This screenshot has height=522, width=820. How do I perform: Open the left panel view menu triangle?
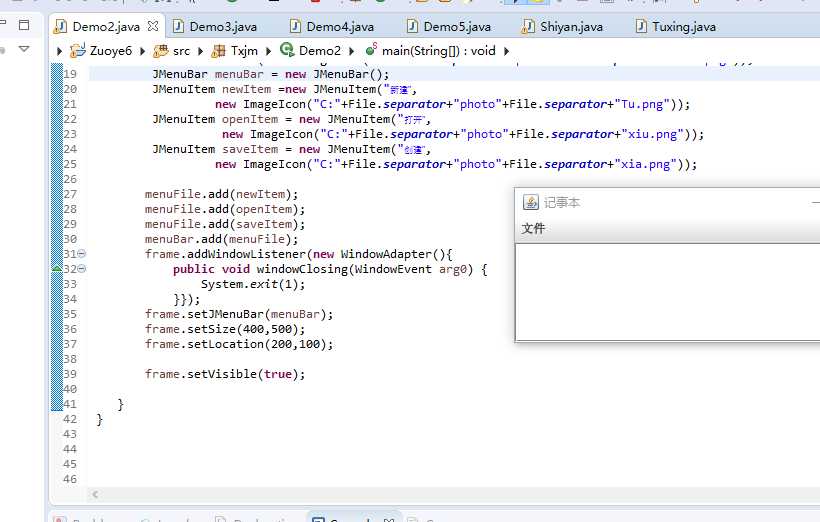(x=24, y=49)
